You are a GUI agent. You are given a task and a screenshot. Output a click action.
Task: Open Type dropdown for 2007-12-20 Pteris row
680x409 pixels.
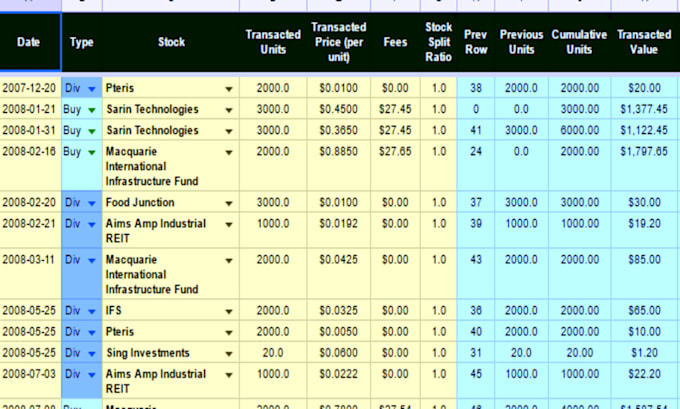coord(92,89)
